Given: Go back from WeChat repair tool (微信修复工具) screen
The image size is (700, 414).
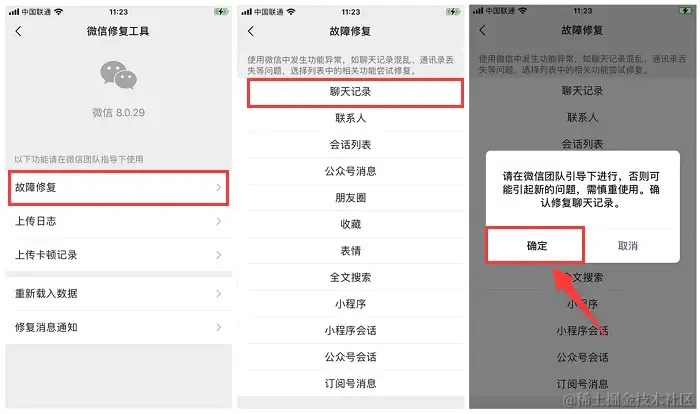Looking at the screenshot, I should 18,31.
